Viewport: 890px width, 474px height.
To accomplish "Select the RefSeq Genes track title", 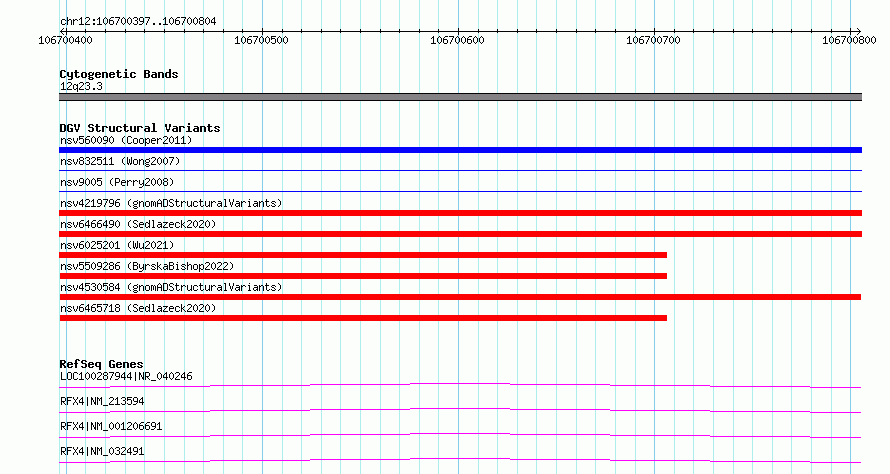I will (101, 364).
